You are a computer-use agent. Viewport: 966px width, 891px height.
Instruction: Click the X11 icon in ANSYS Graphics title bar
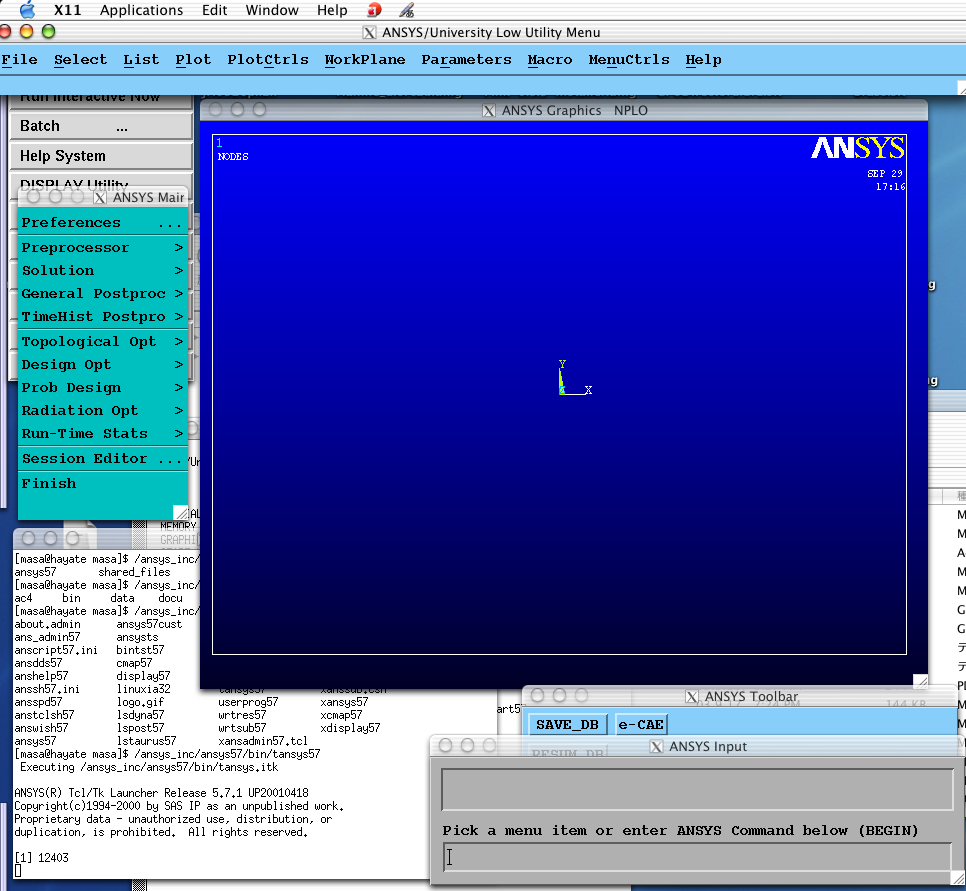coord(489,111)
